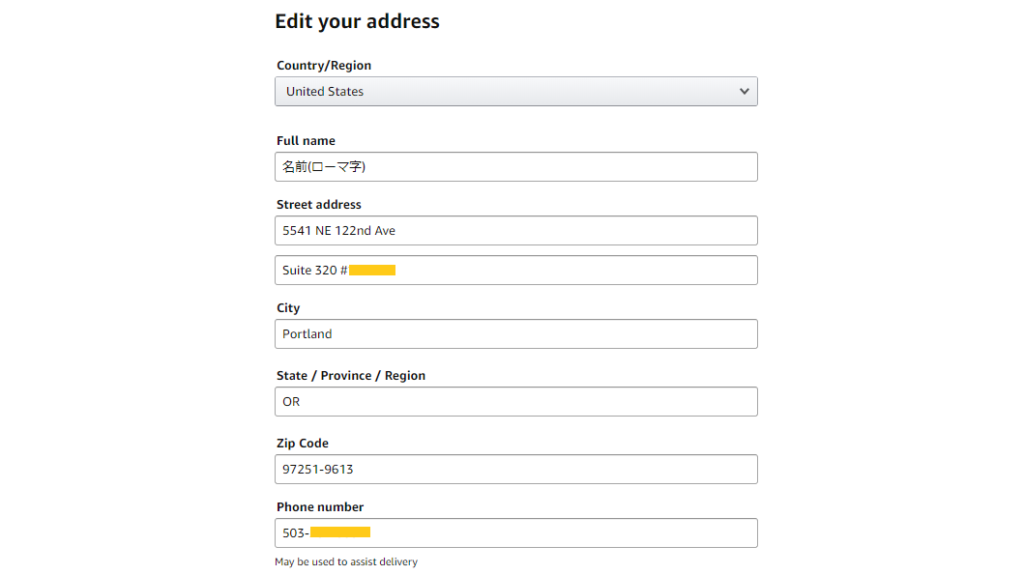Click the "Street address" label
1024x575 pixels.
pos(319,205)
